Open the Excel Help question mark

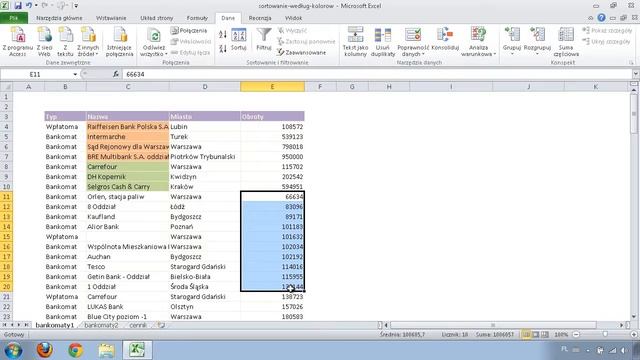pyautogui.click(x=601, y=18)
